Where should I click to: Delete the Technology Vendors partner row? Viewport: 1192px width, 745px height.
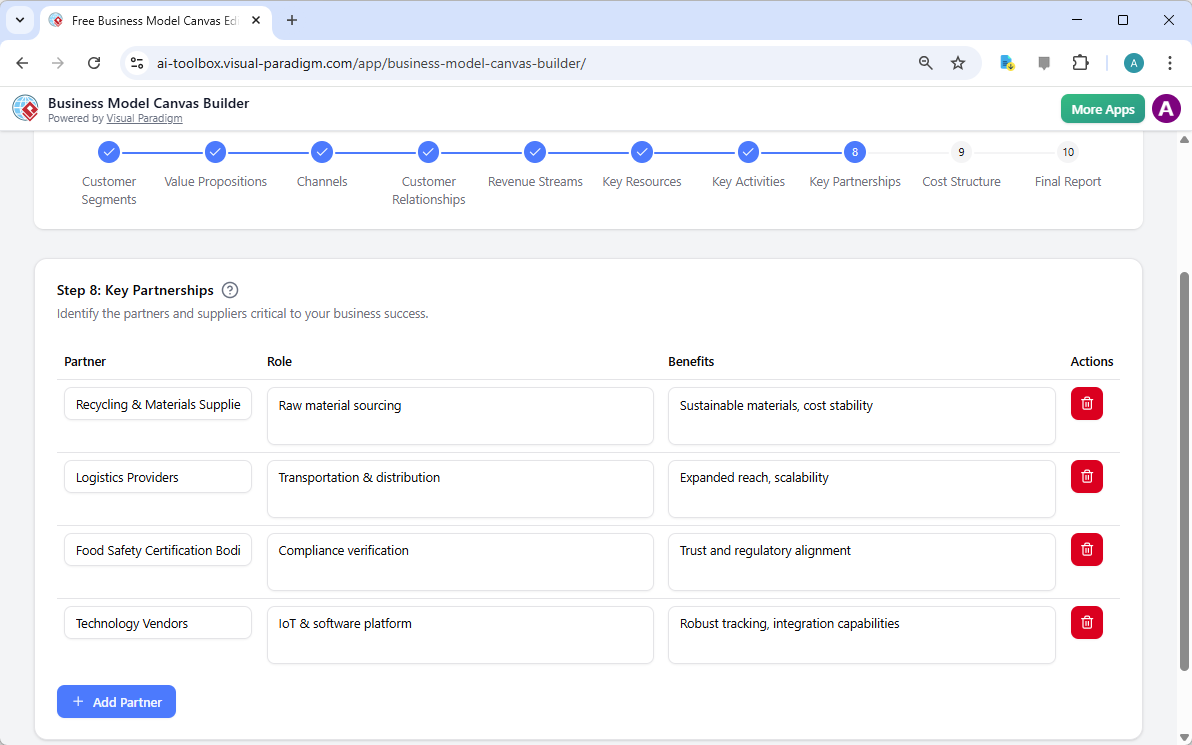tap(1086, 622)
